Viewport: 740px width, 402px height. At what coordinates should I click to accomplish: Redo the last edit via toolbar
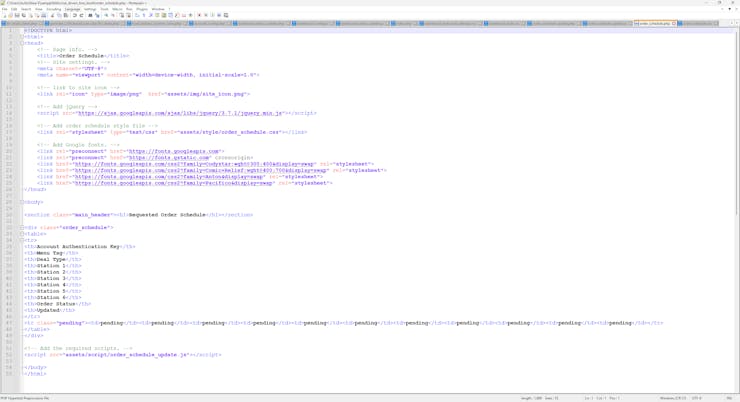(x=81, y=15)
